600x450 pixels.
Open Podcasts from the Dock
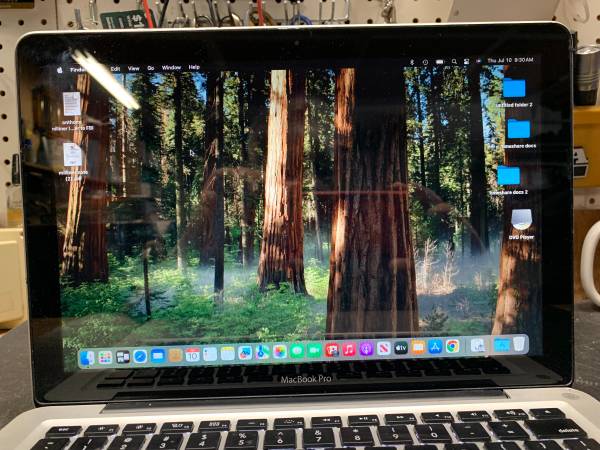pos(366,349)
